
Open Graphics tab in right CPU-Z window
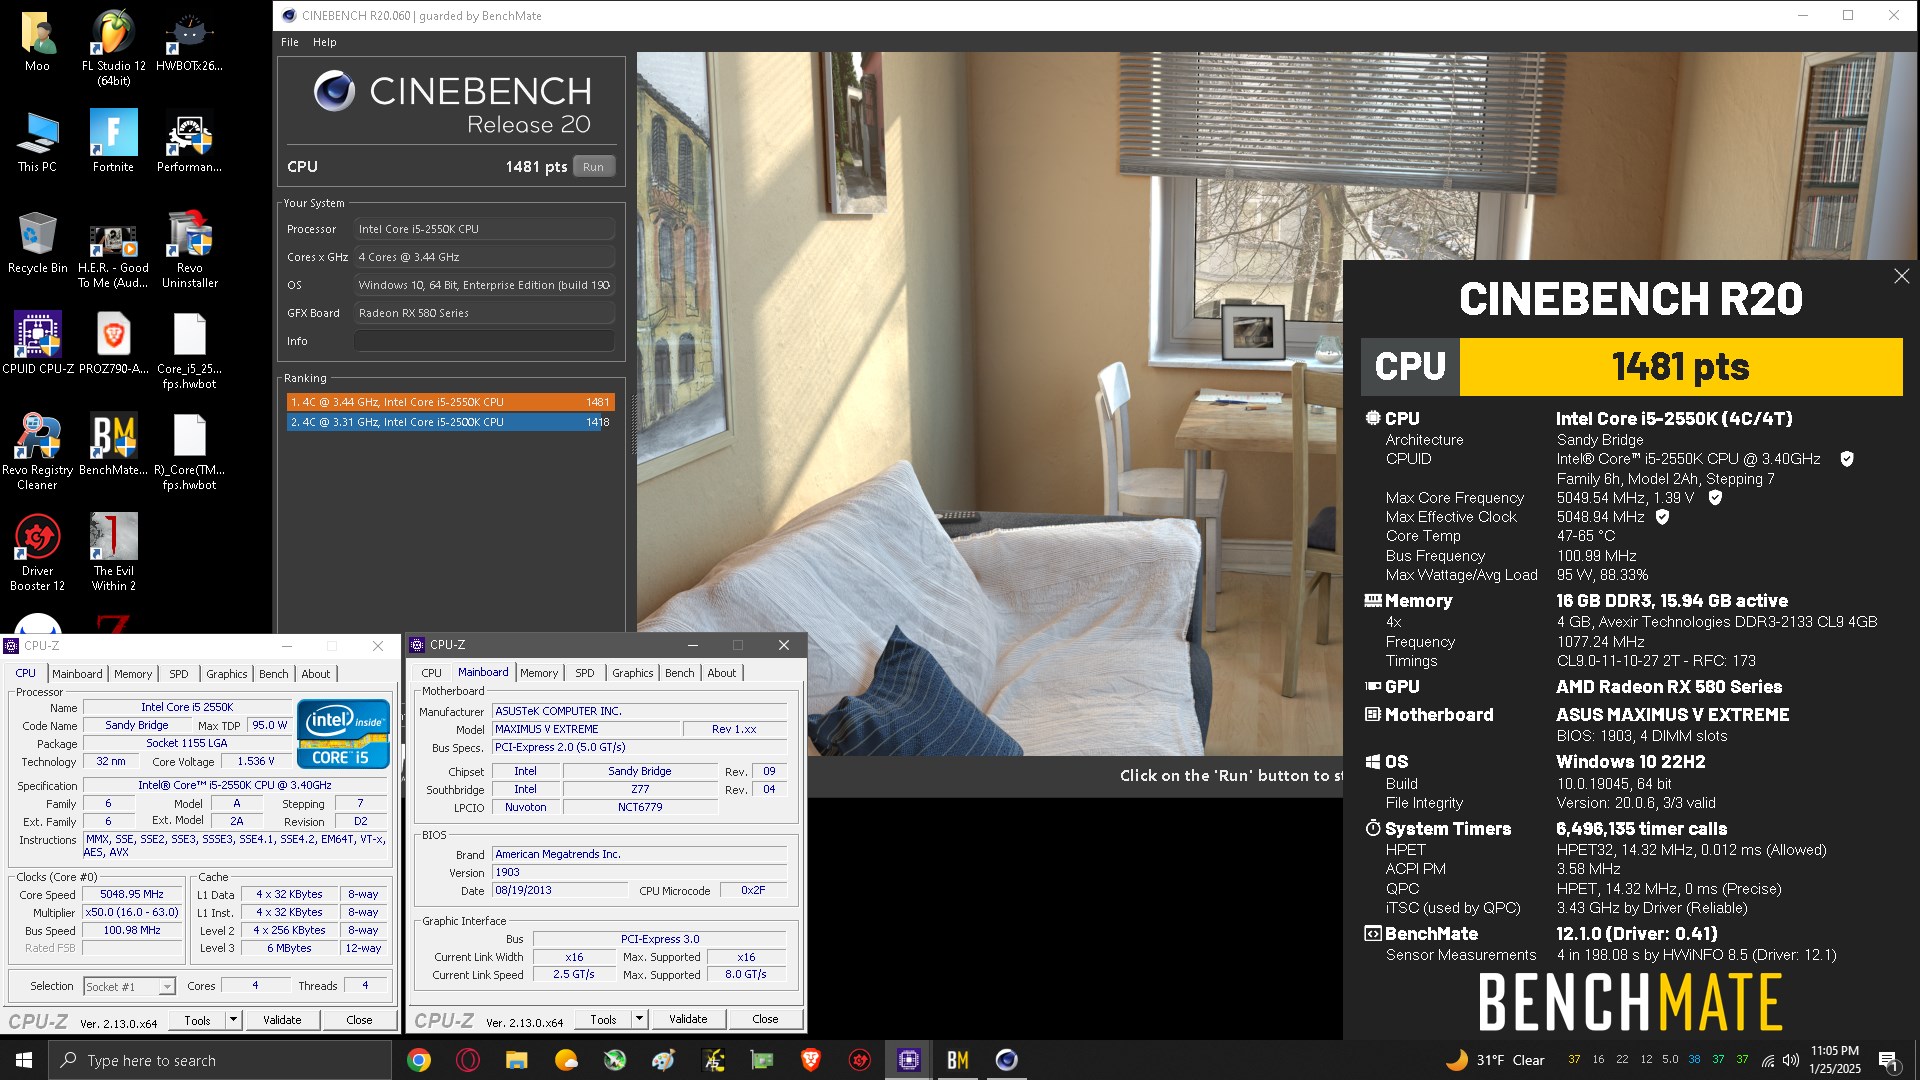[x=633, y=673]
